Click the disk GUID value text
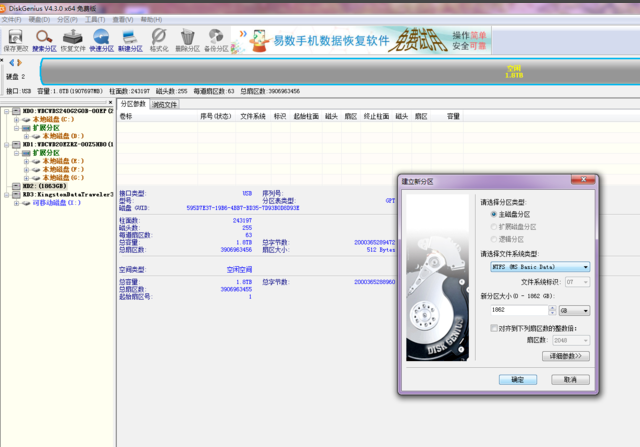 (243, 208)
